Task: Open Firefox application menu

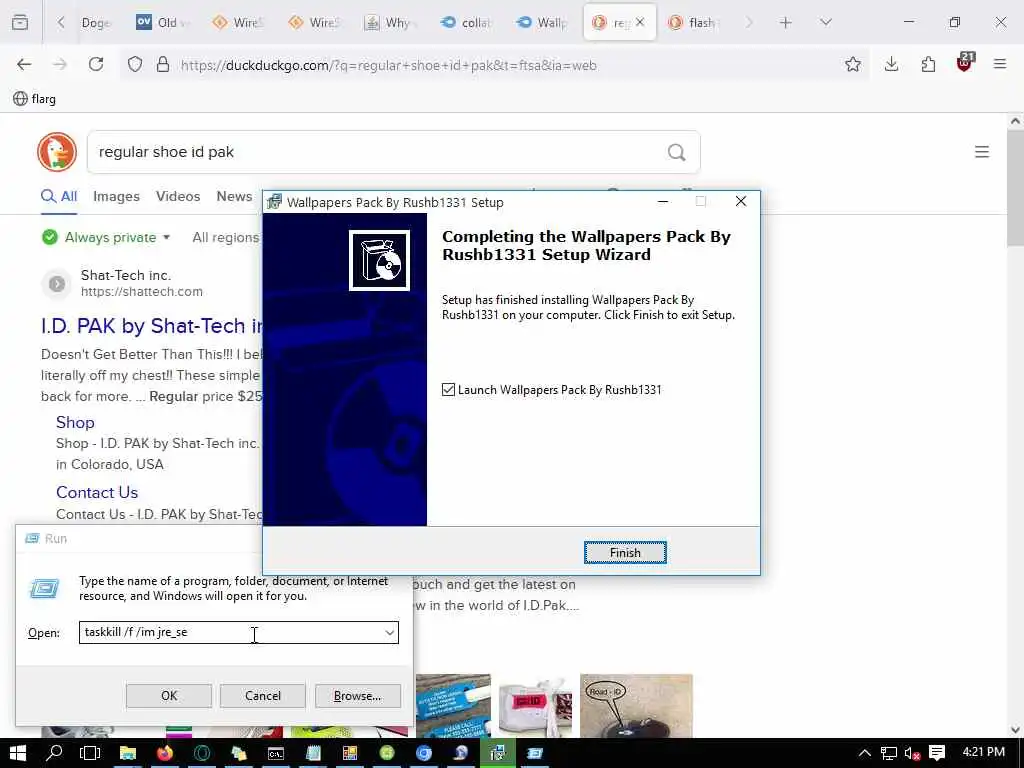Action: pyautogui.click(x=1000, y=64)
